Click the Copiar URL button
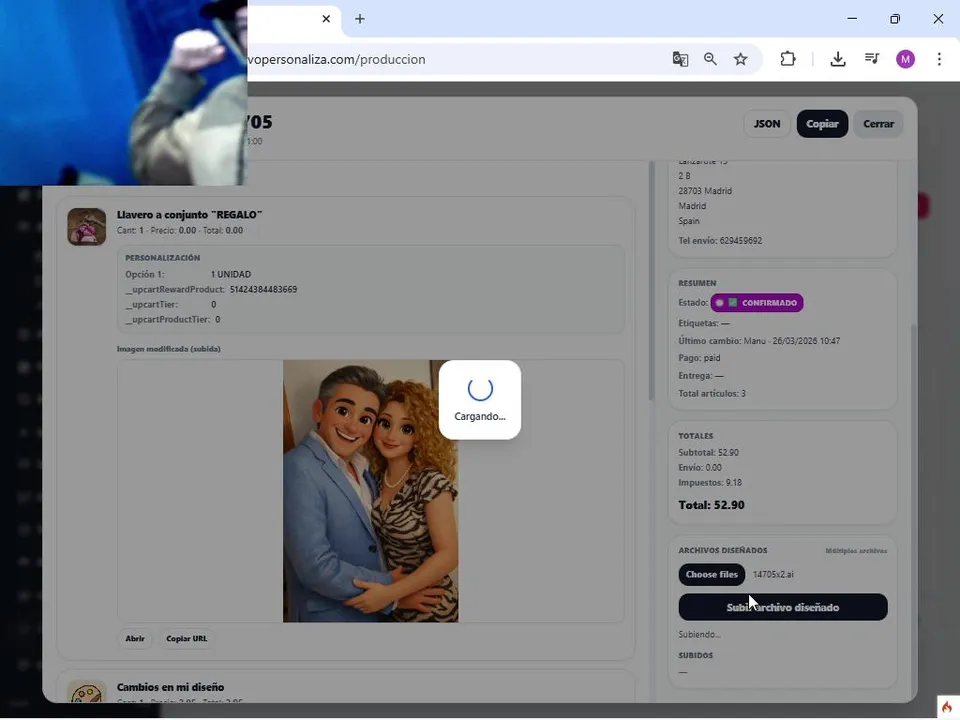The height and width of the screenshot is (720, 960). (x=187, y=639)
